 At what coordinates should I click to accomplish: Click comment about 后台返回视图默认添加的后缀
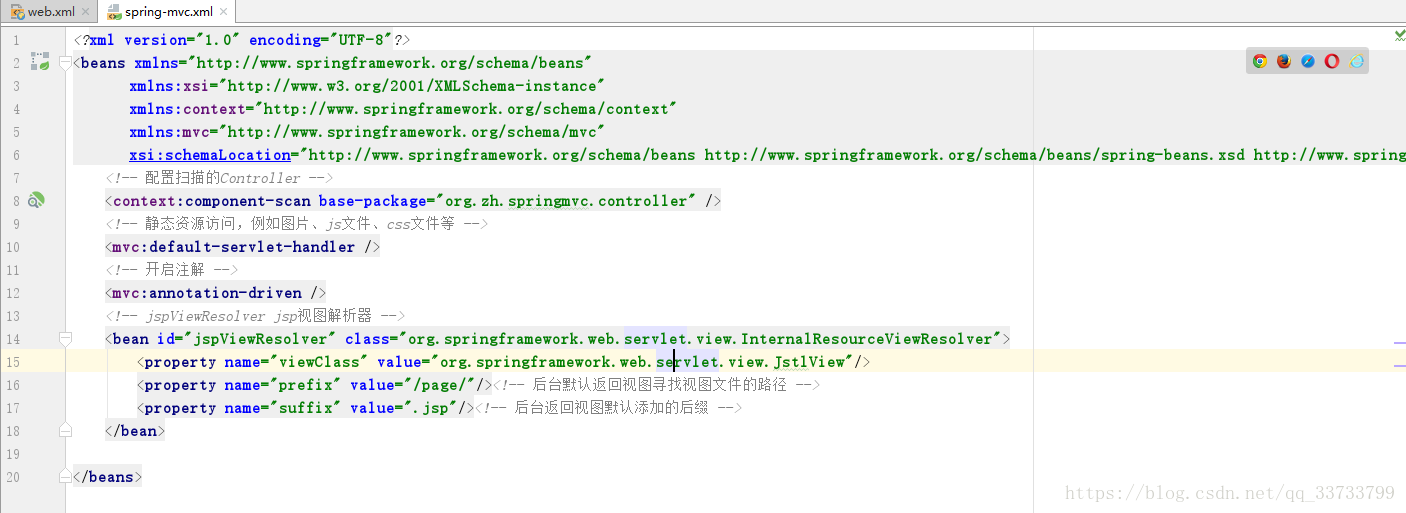[x=608, y=408]
